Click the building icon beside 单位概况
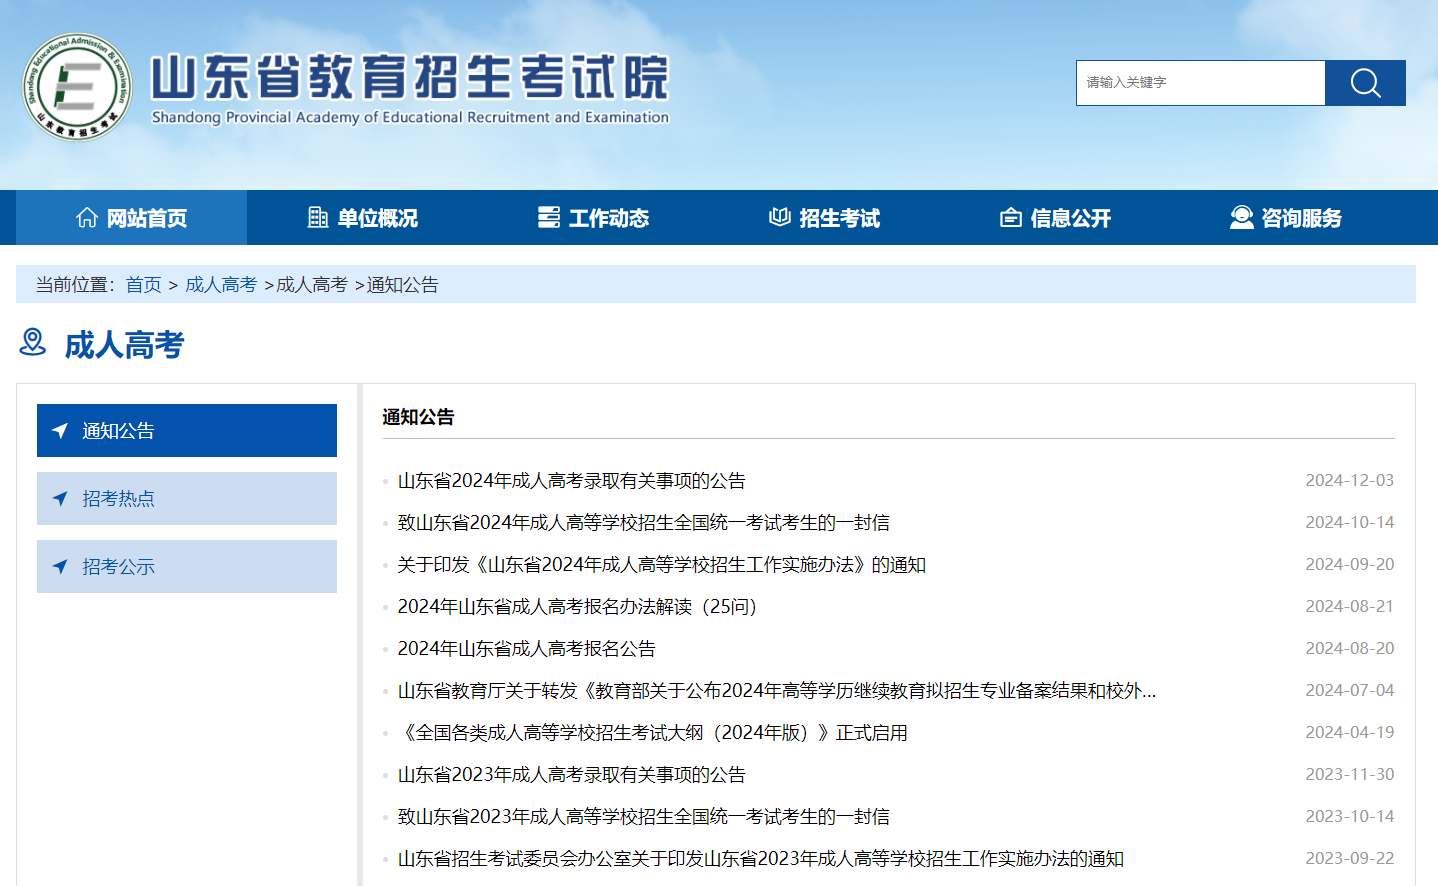The height and width of the screenshot is (886, 1438). coord(316,217)
